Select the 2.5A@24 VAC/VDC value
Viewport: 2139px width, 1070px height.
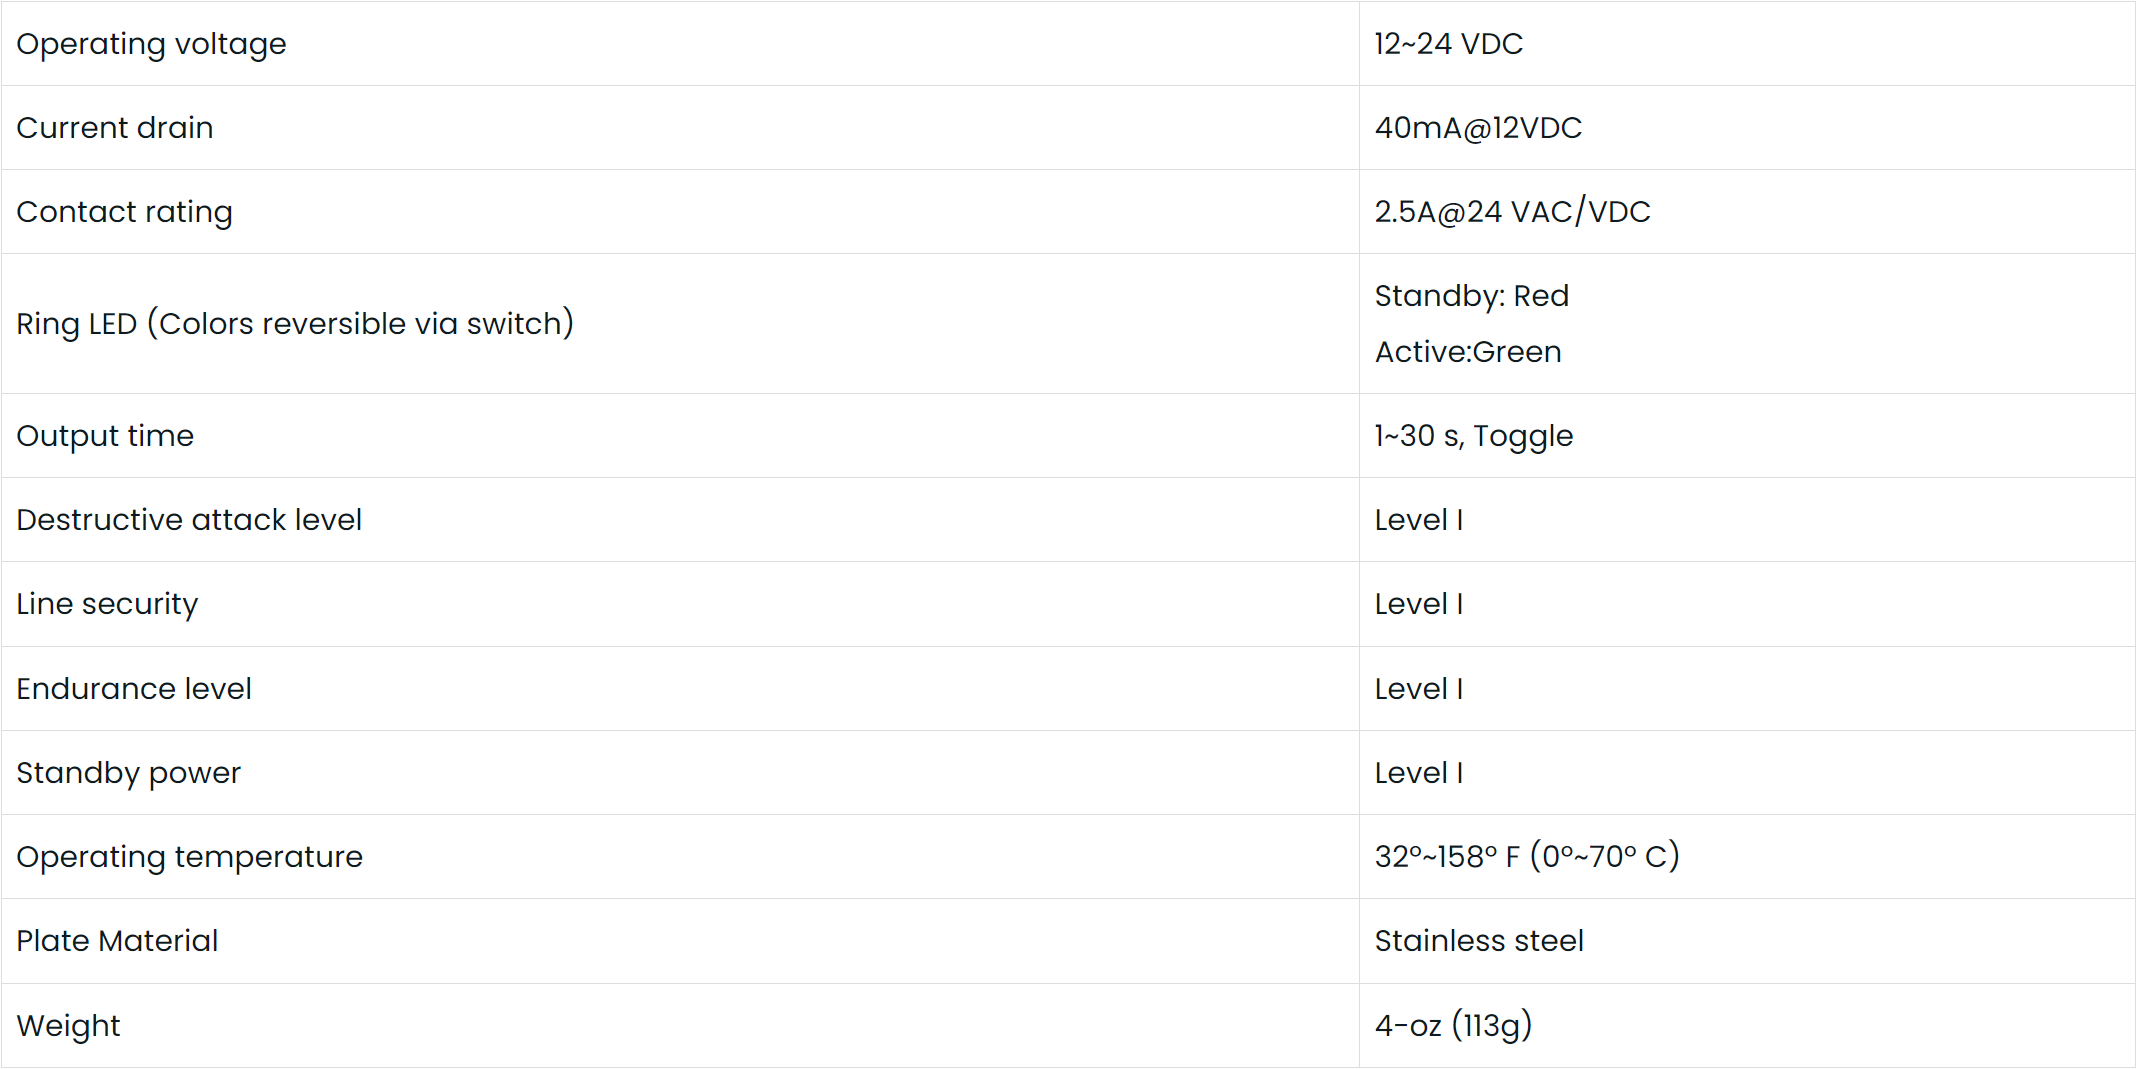[x=1512, y=212]
